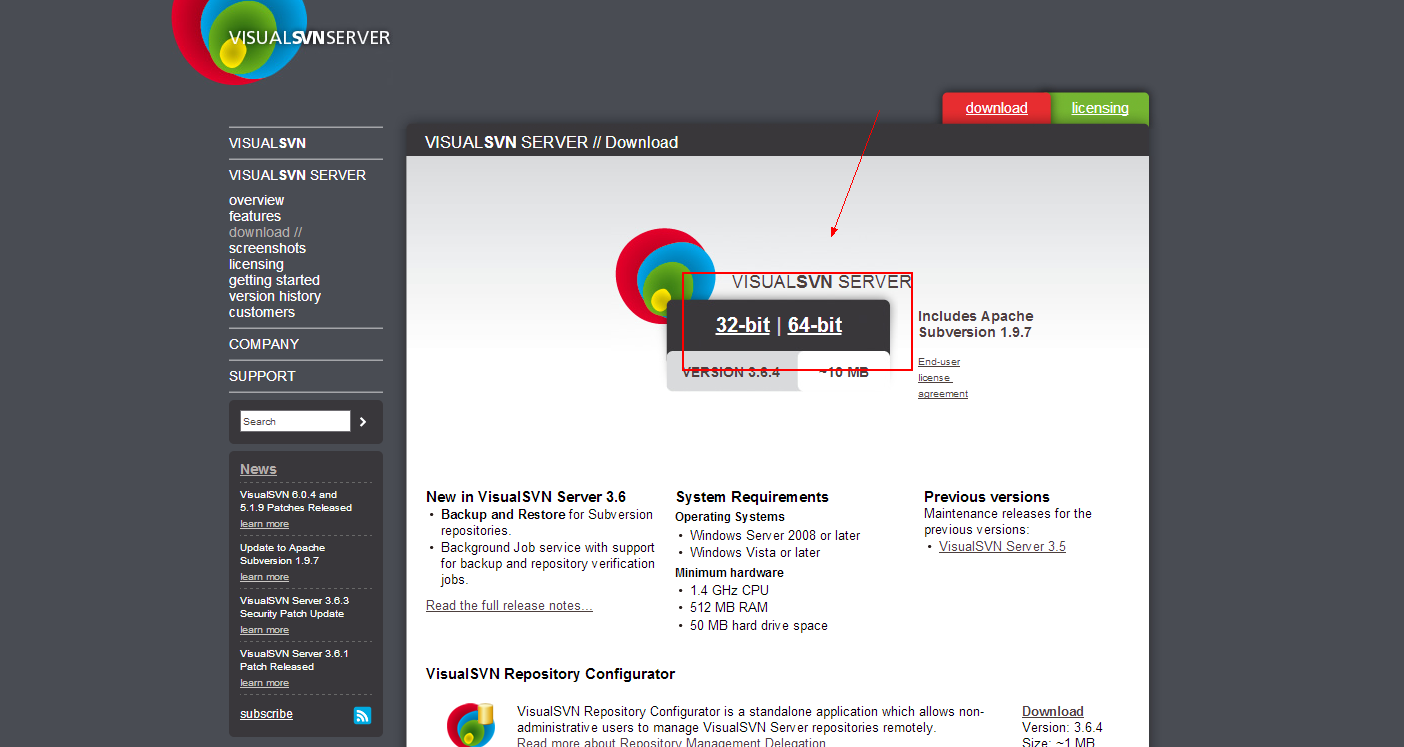Image resolution: width=1404 pixels, height=747 pixels.
Task: Click the 1.4 GHz CPU requirement text
Action: point(729,591)
